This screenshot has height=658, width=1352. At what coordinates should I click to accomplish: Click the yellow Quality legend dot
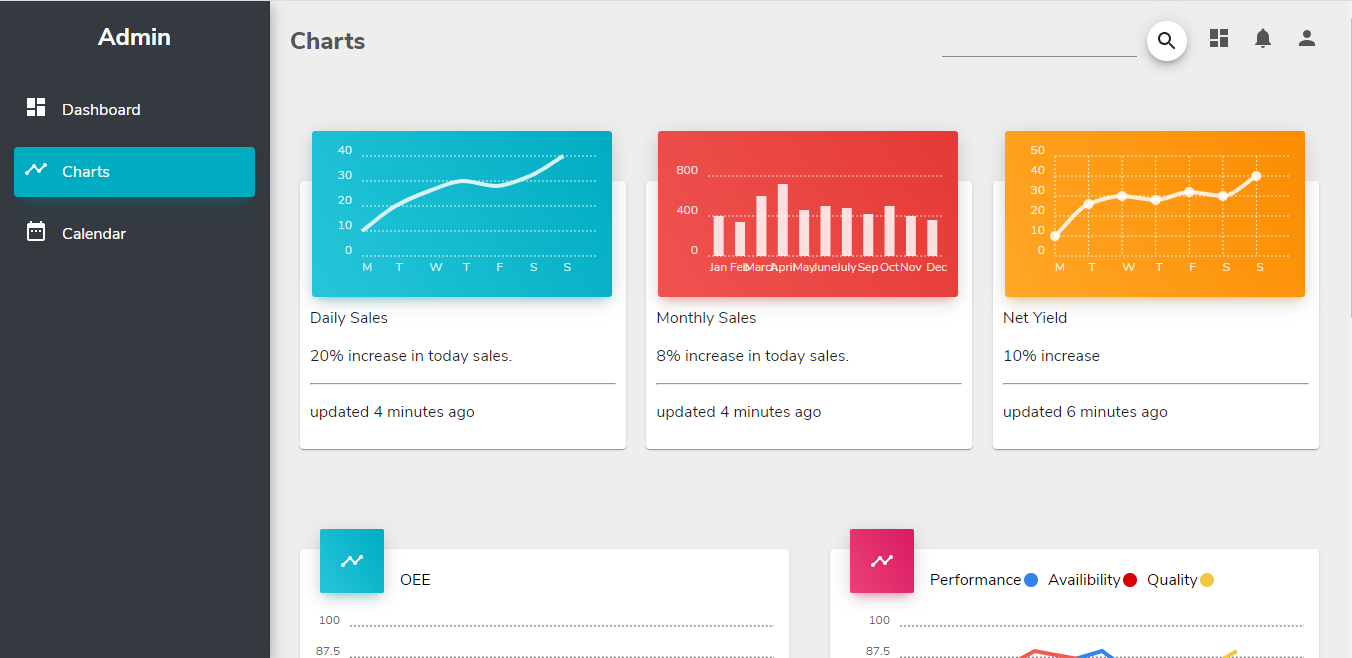click(x=1207, y=580)
